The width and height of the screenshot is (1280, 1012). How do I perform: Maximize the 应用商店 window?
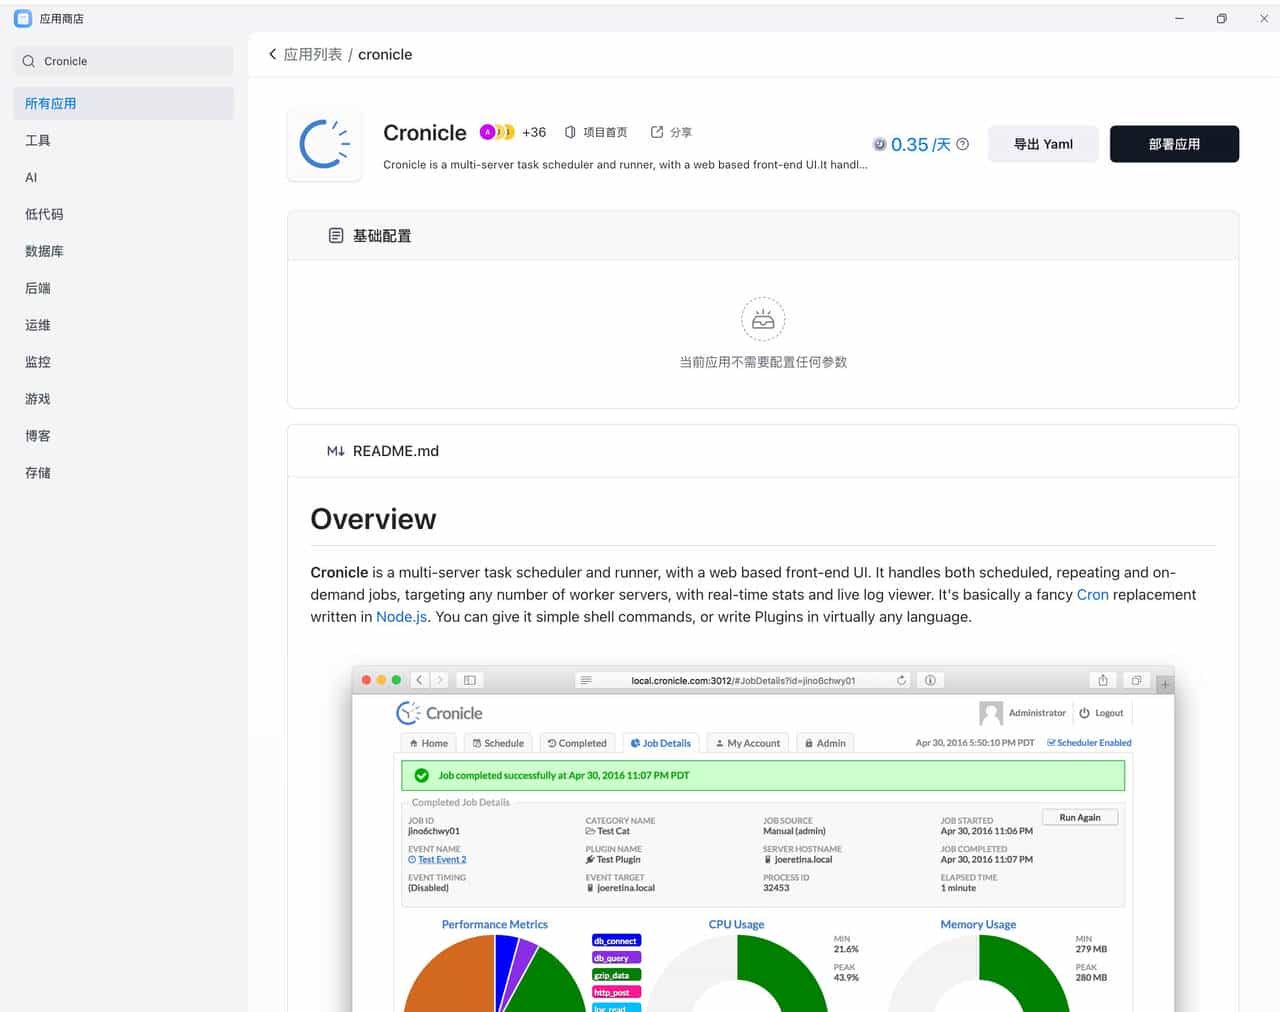coord(1221,19)
